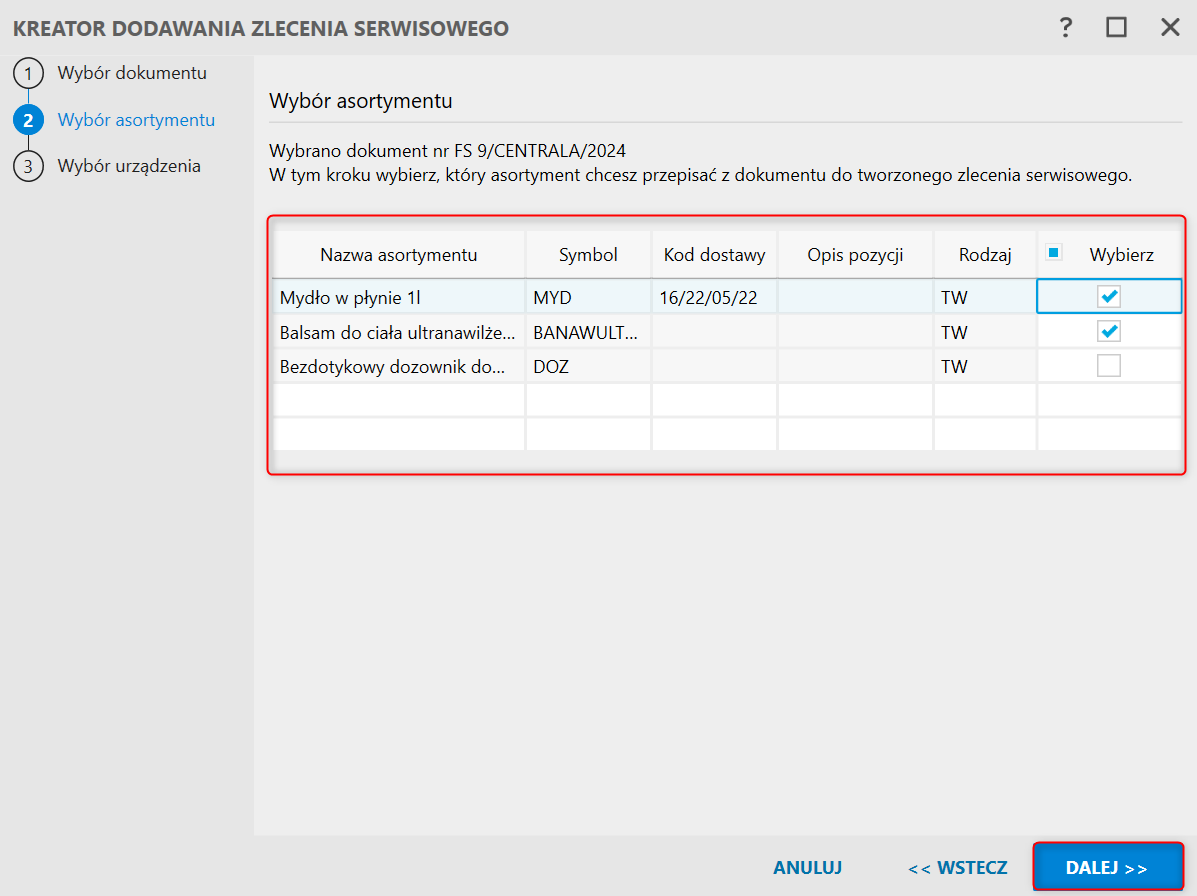The height and width of the screenshot is (896, 1197).
Task: Sort by Symbol column header
Action: (x=588, y=255)
